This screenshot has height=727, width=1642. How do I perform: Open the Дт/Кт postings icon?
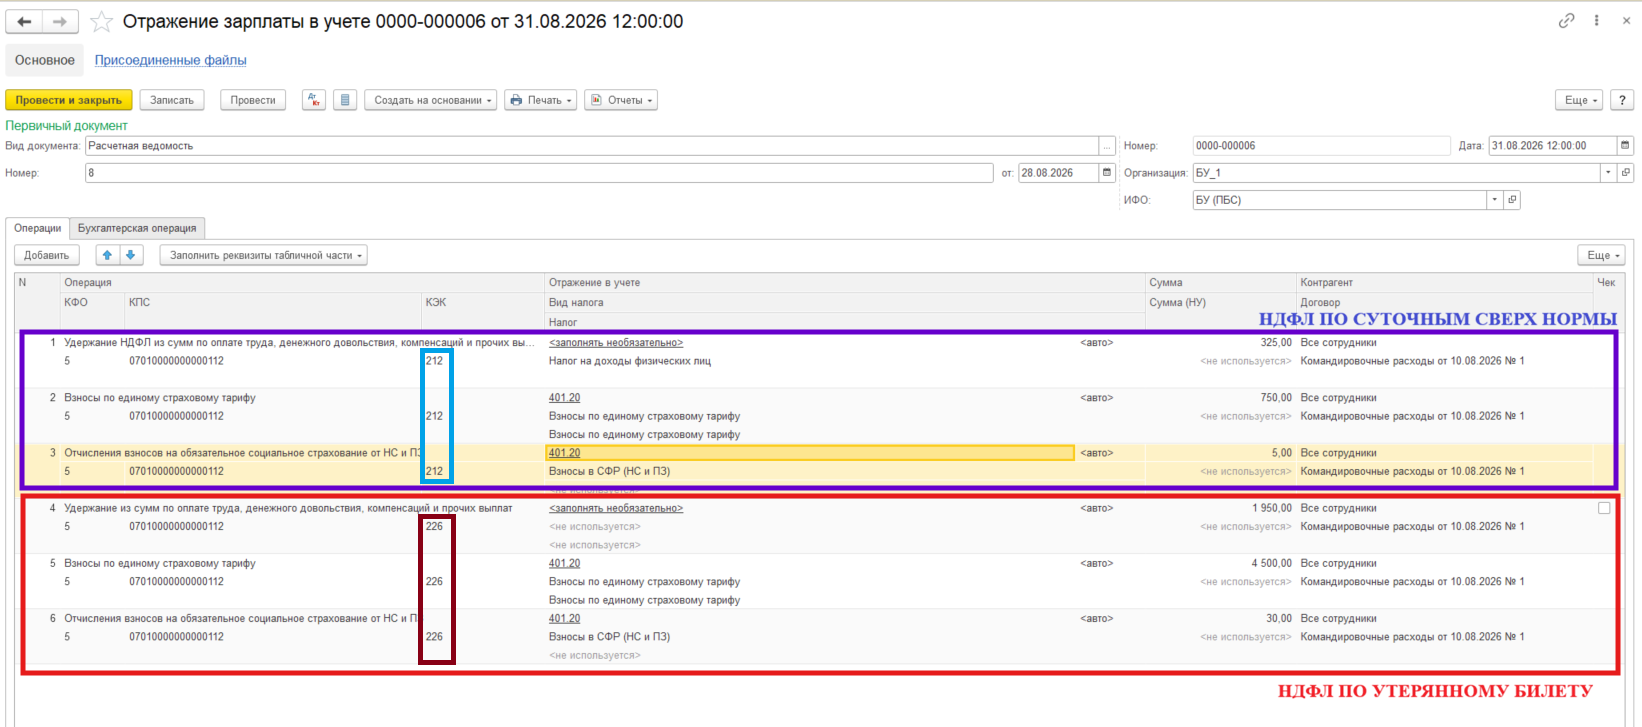[314, 100]
